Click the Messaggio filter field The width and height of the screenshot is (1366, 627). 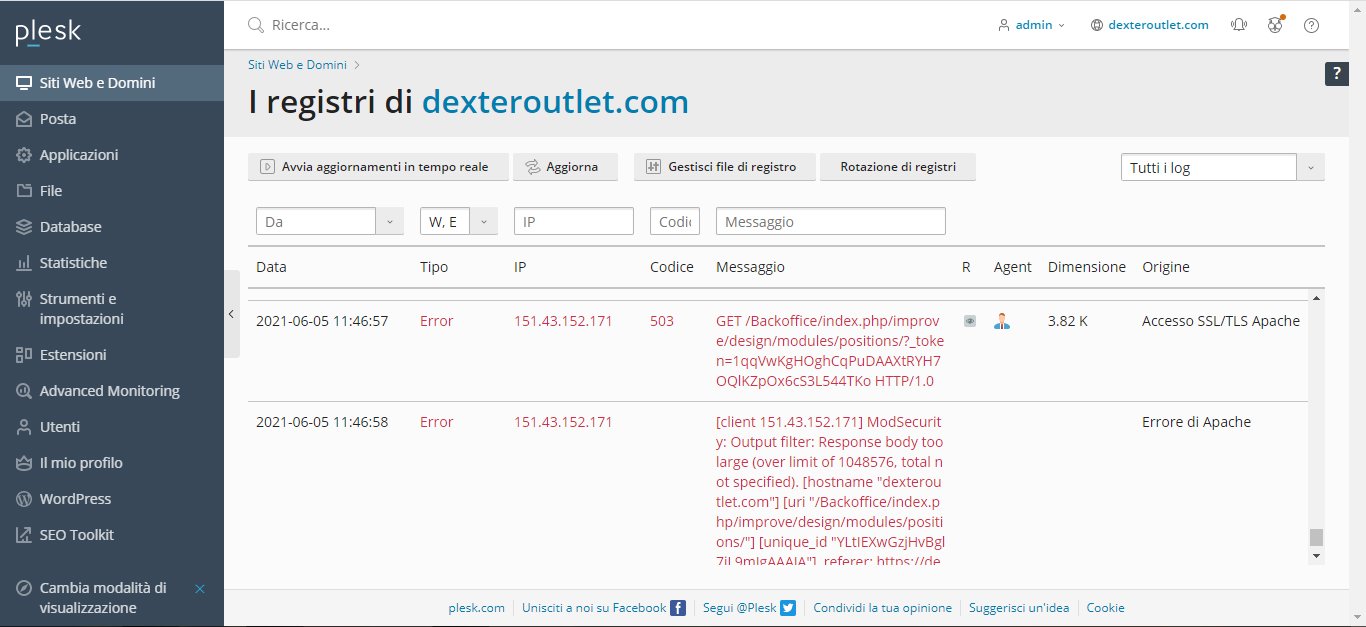(x=831, y=221)
